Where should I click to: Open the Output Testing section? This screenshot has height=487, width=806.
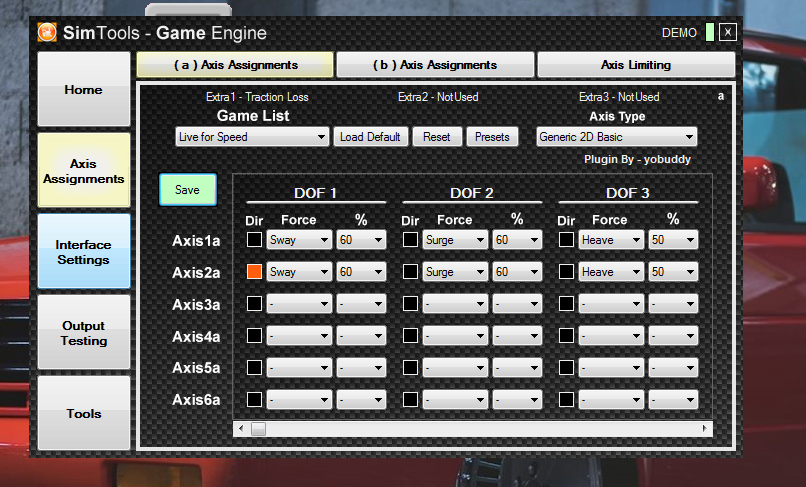(x=84, y=333)
